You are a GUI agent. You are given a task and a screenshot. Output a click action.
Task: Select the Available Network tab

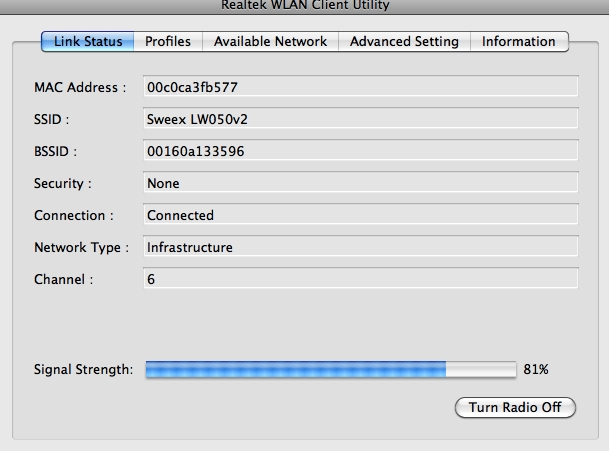(x=270, y=42)
